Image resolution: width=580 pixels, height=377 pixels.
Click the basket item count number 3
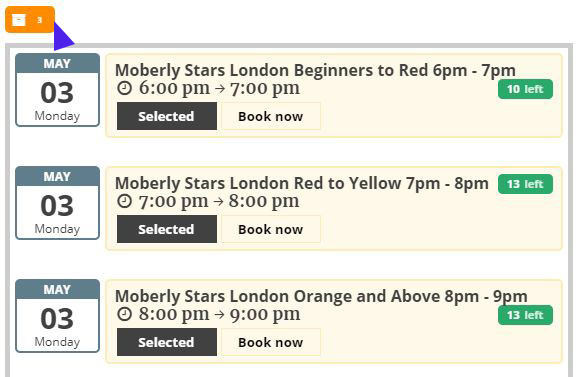click(40, 20)
